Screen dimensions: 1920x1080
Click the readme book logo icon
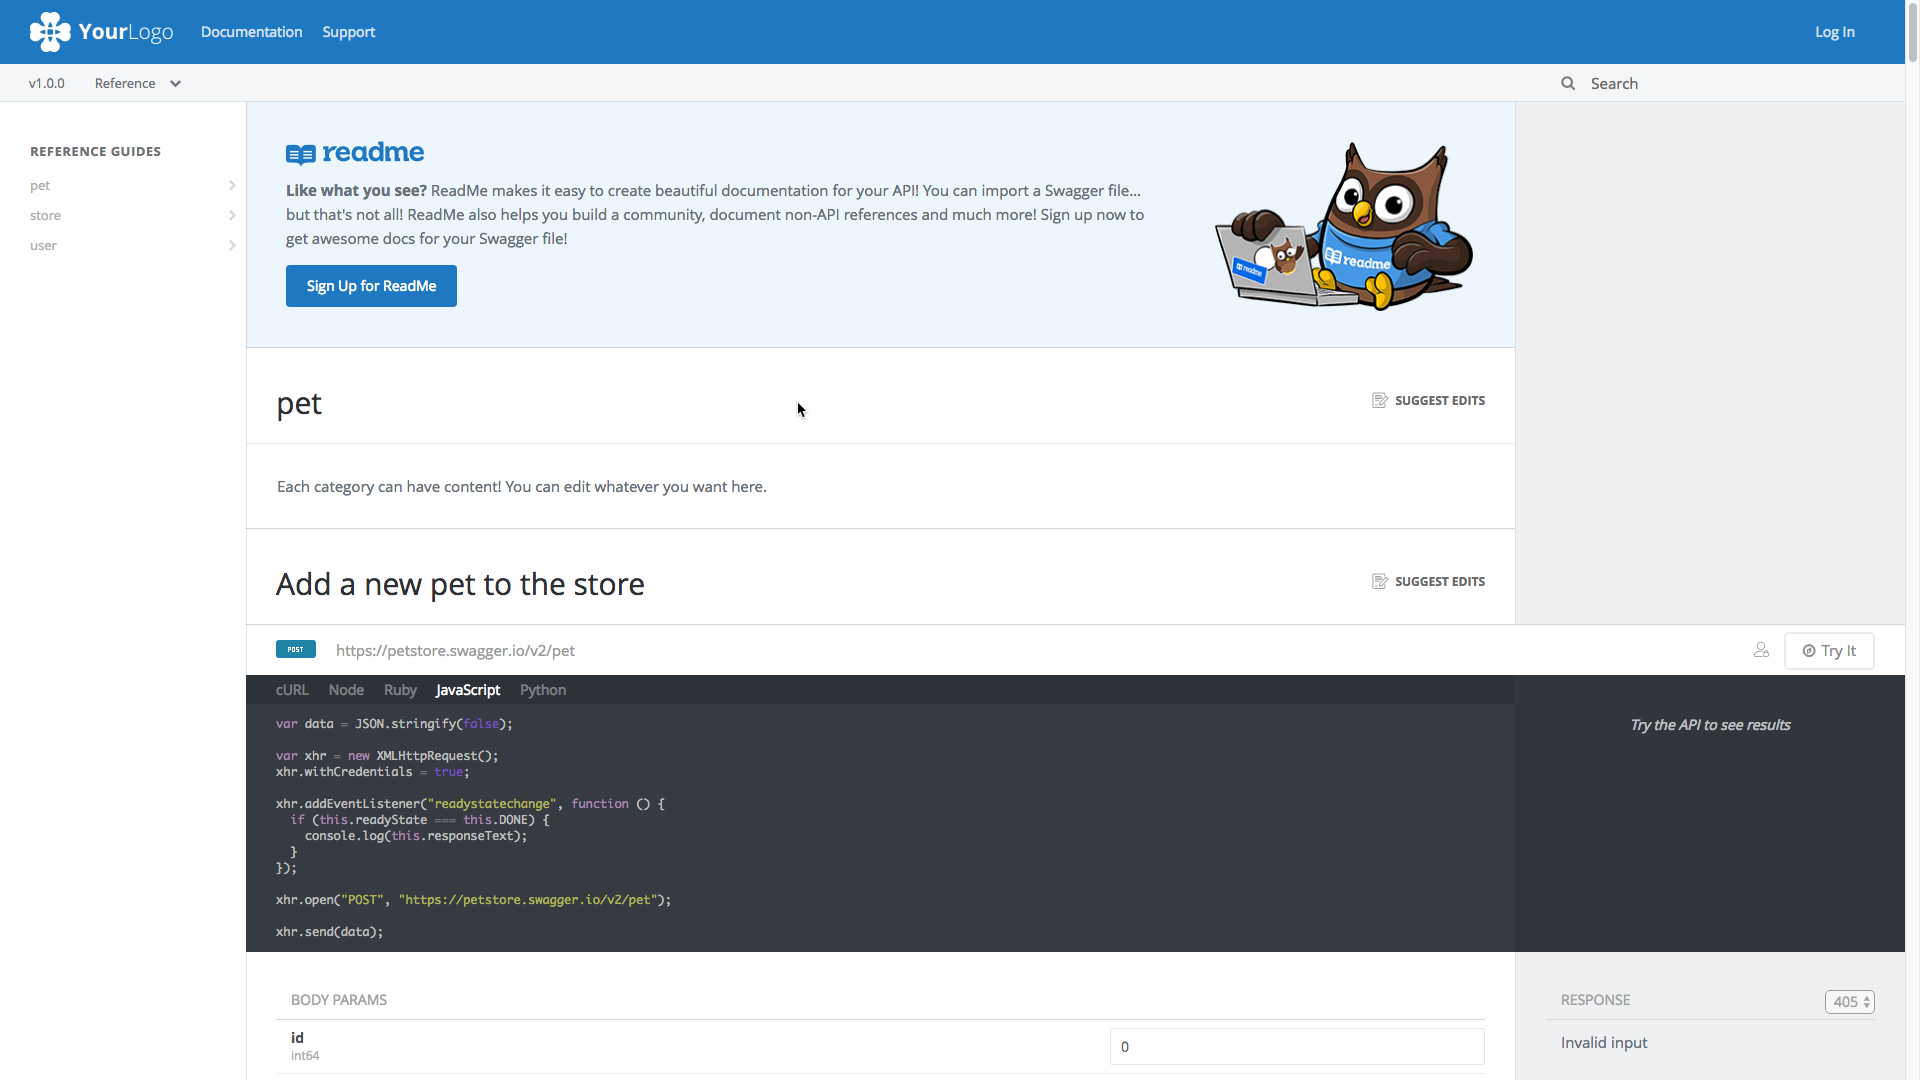pos(300,154)
